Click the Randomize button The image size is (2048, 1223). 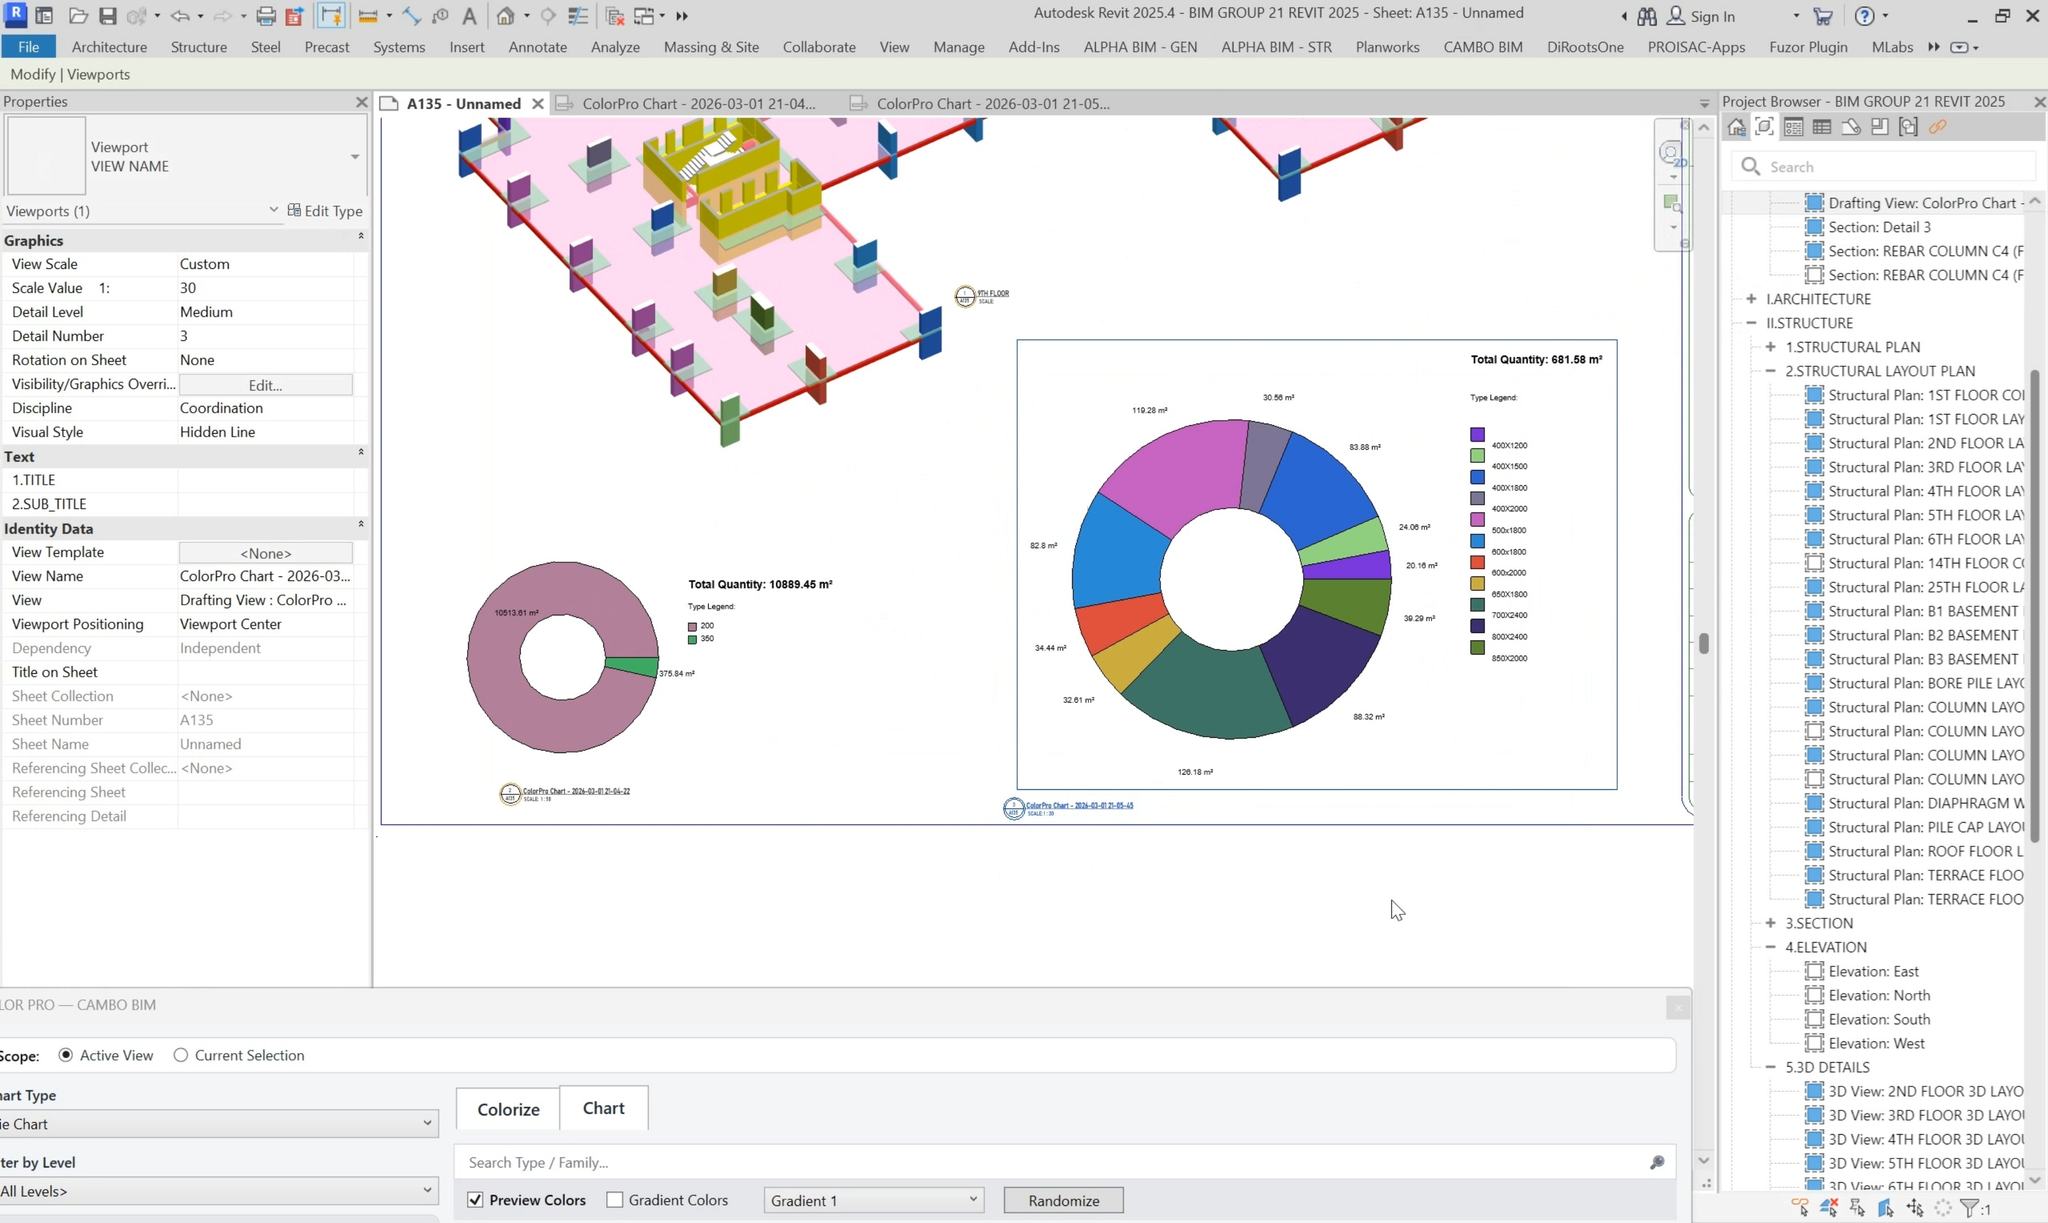pos(1063,1200)
